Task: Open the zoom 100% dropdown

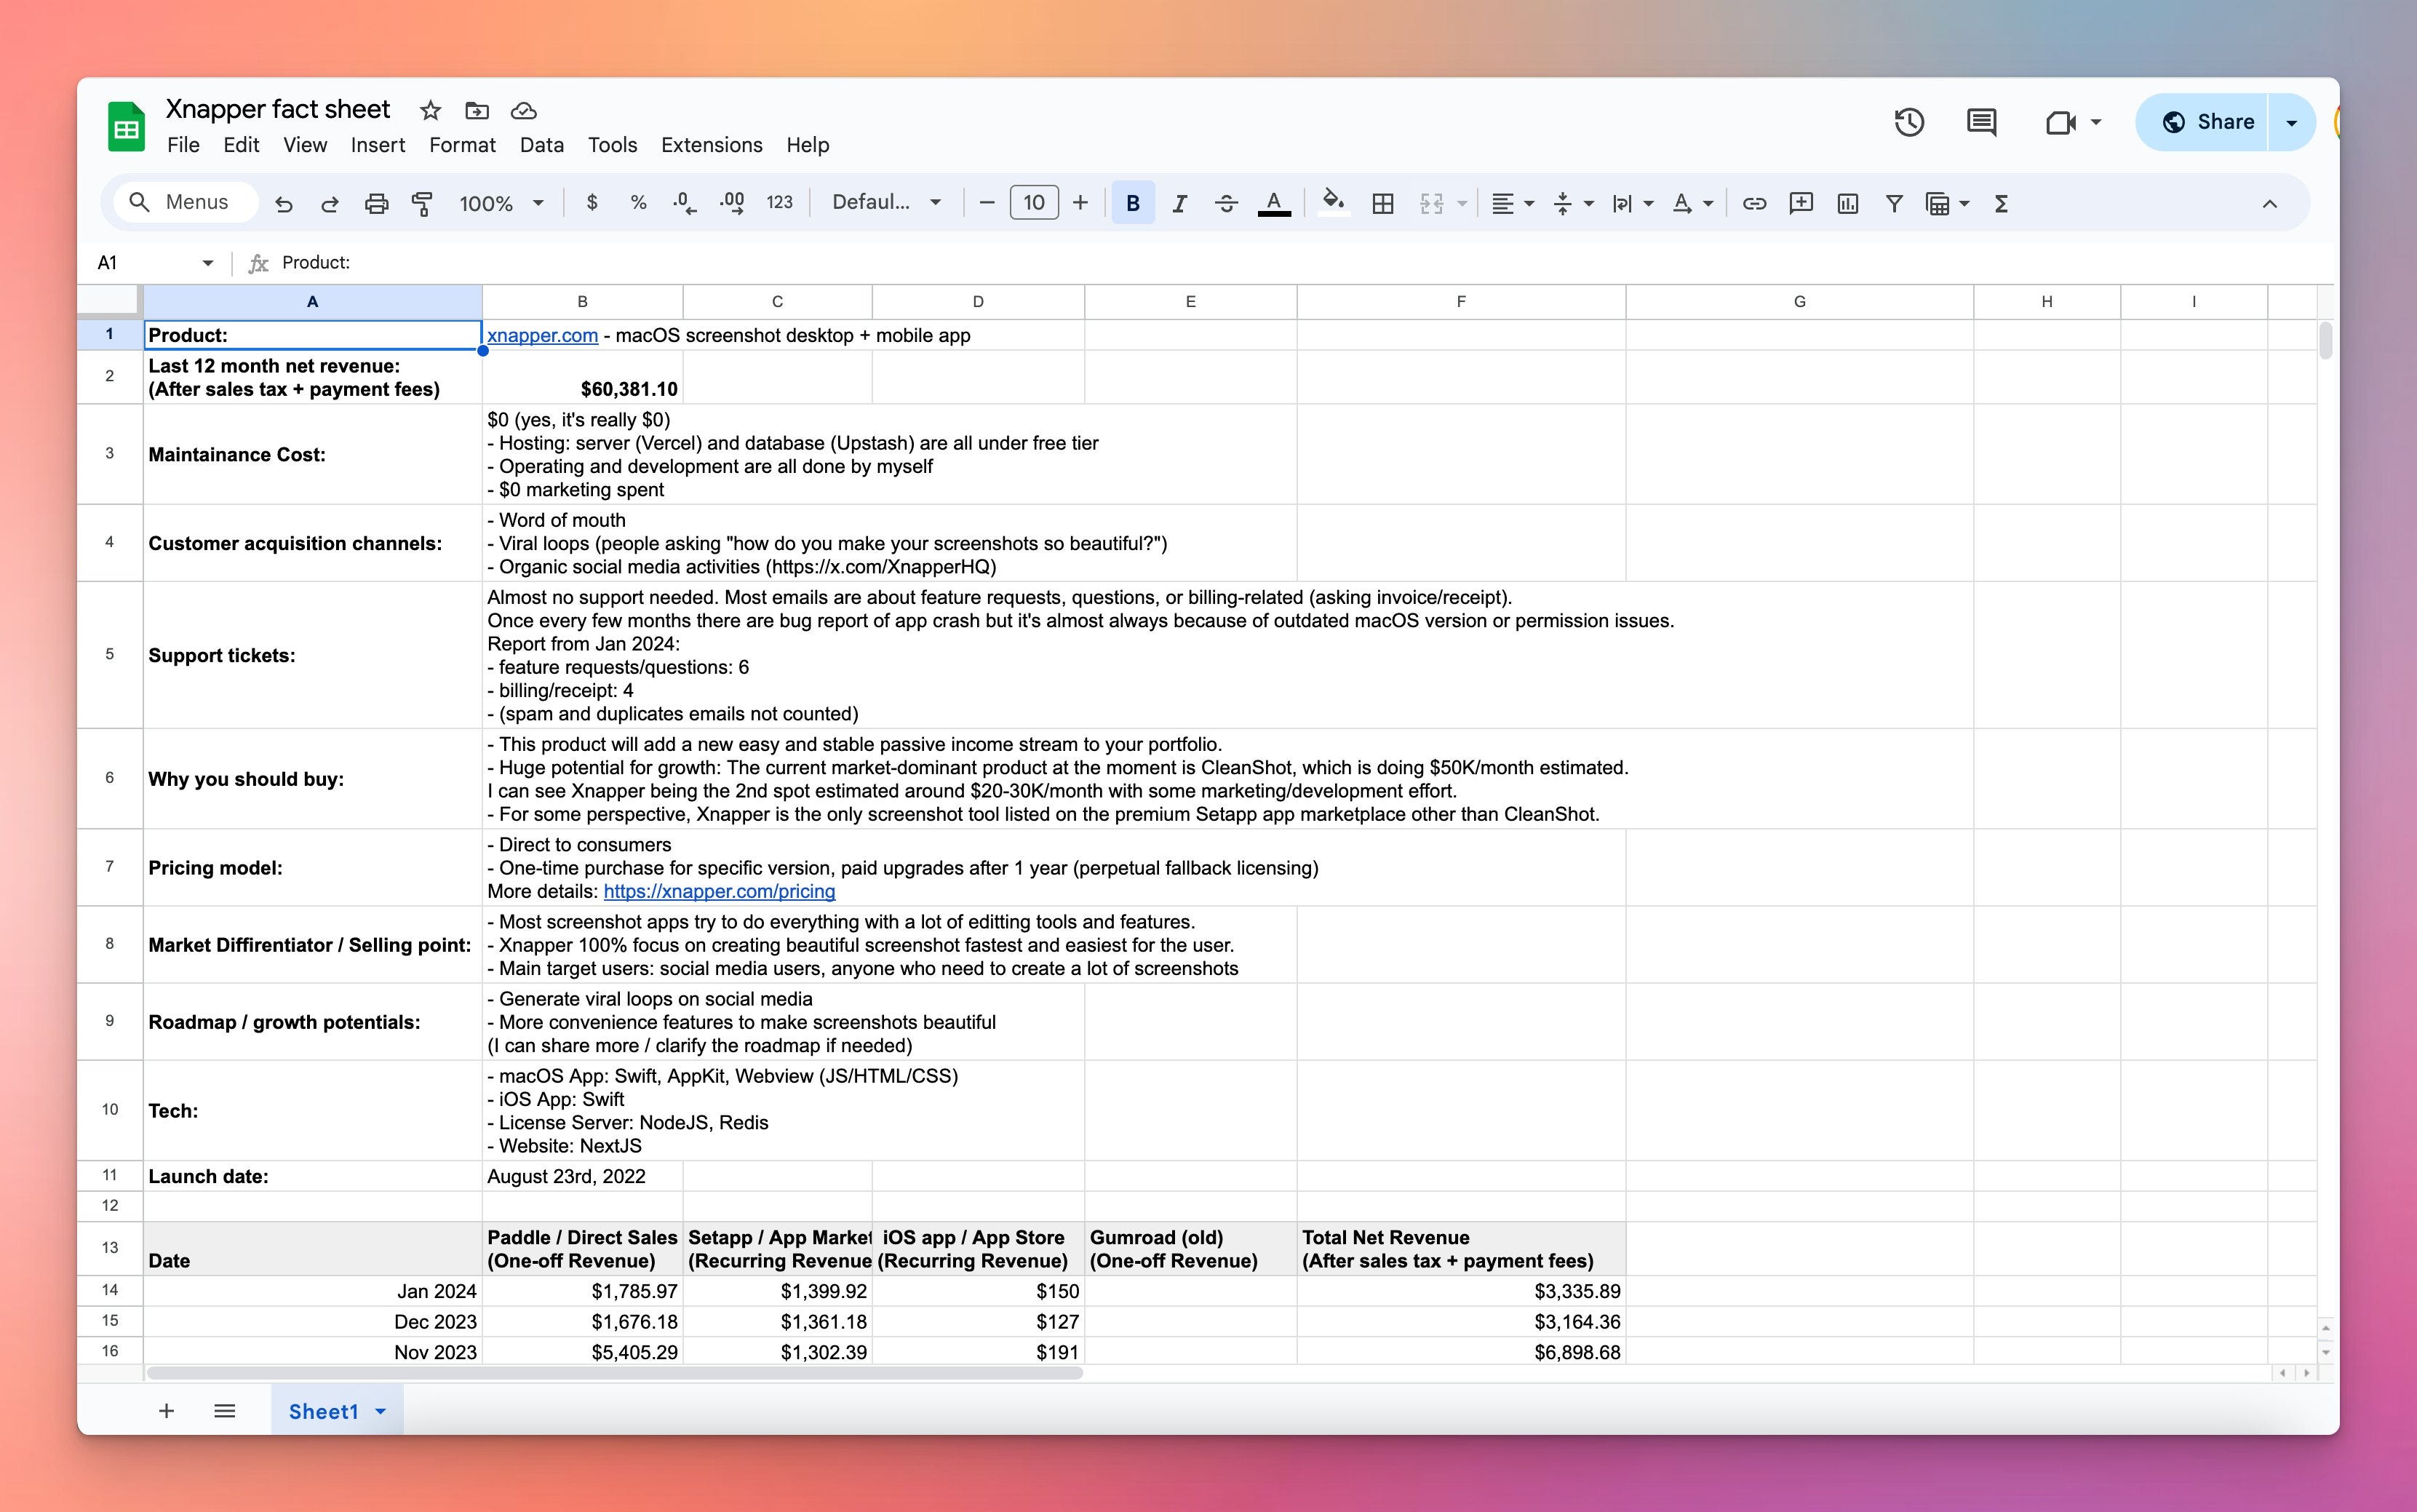Action: coord(501,203)
